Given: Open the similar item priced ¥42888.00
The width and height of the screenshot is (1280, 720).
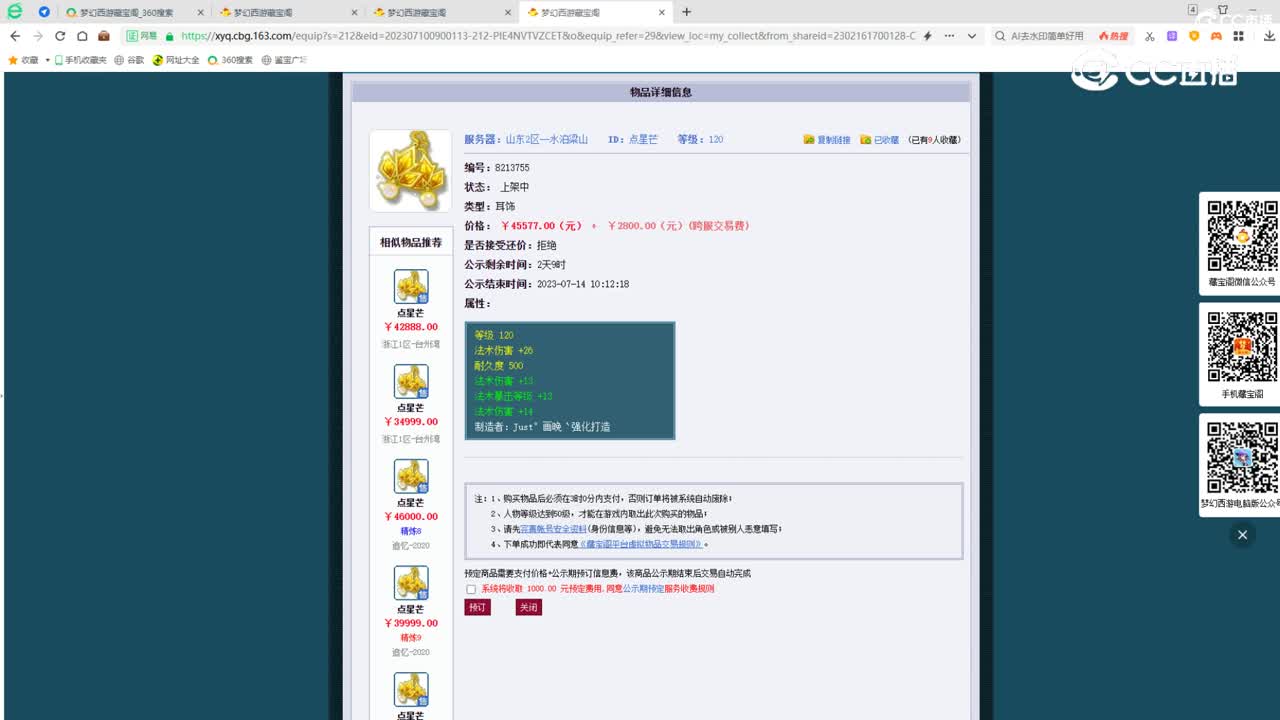Looking at the screenshot, I should [x=411, y=286].
